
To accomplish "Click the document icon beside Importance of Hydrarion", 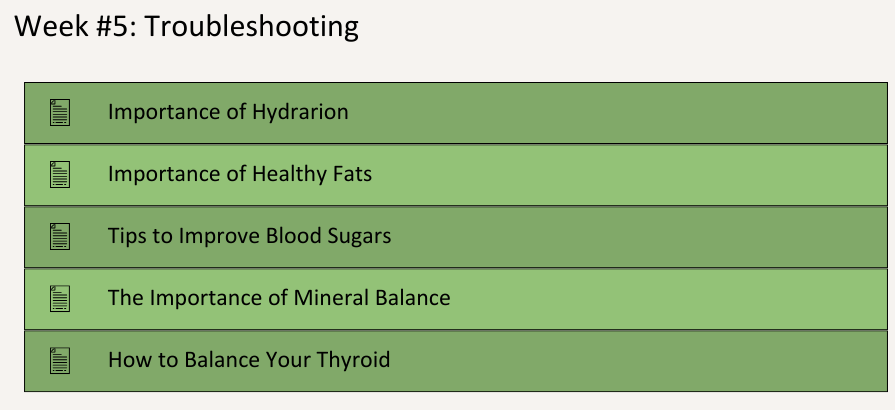I will tap(60, 112).
